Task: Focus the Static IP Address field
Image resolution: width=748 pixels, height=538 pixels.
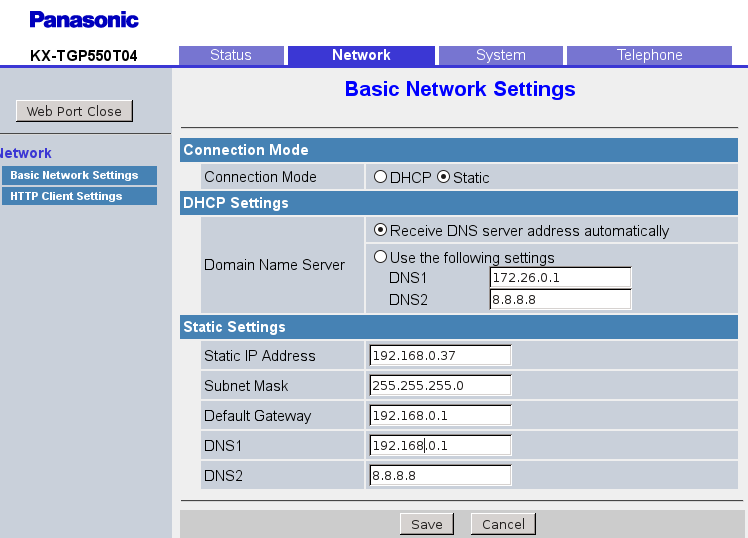Action: (440, 356)
